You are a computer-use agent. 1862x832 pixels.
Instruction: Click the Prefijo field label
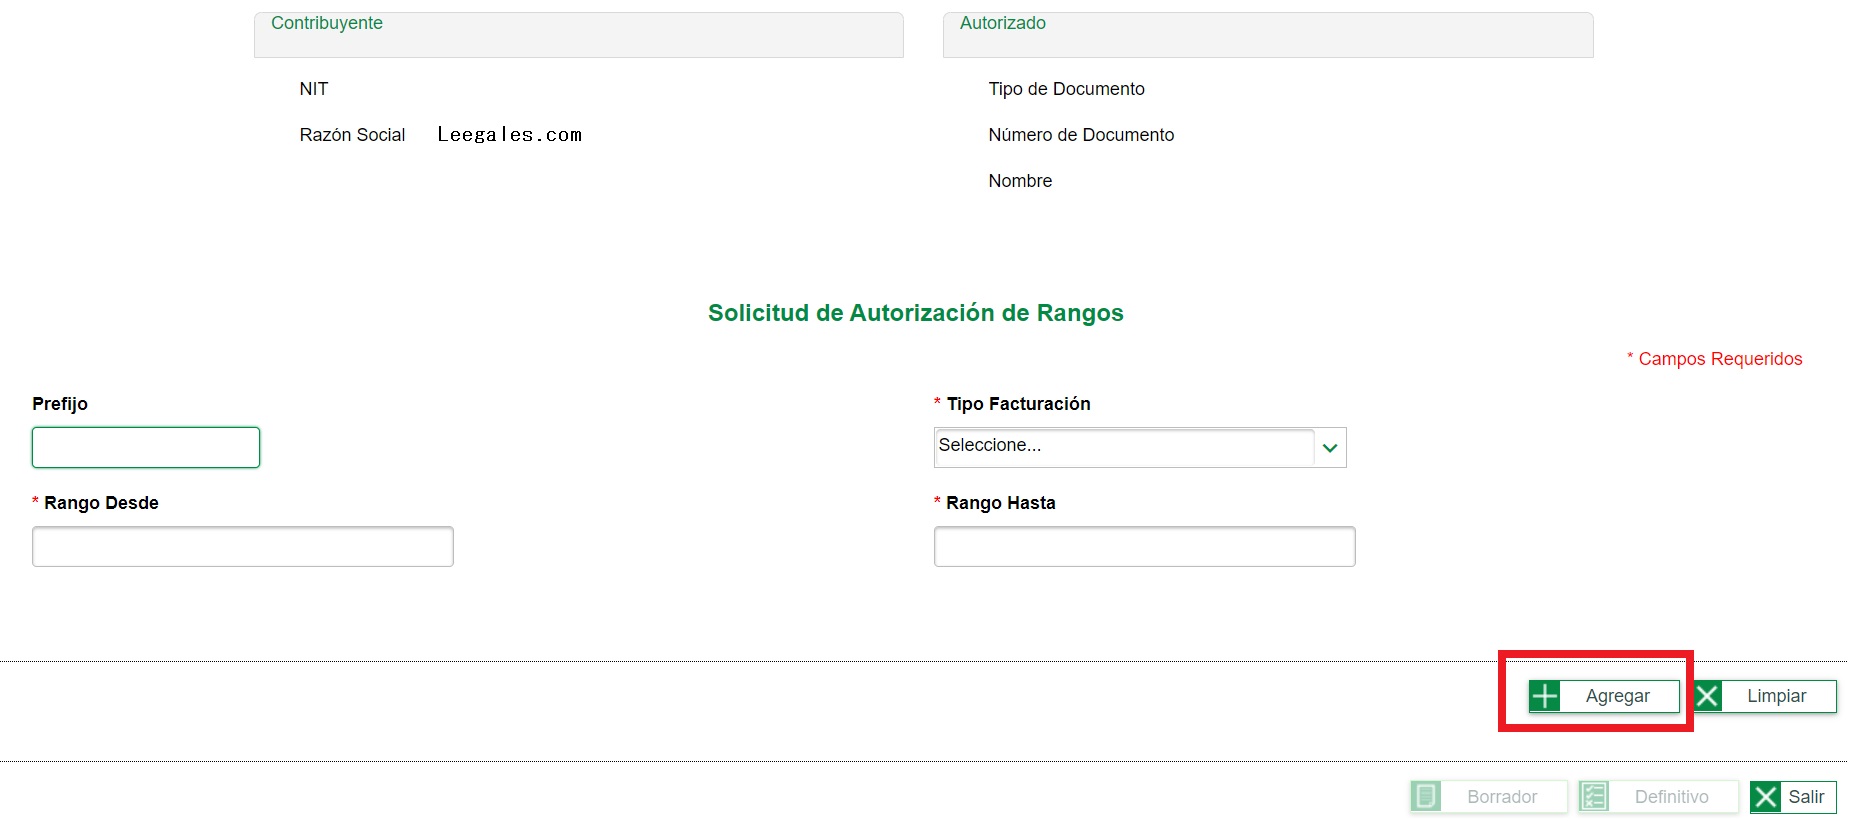point(60,404)
